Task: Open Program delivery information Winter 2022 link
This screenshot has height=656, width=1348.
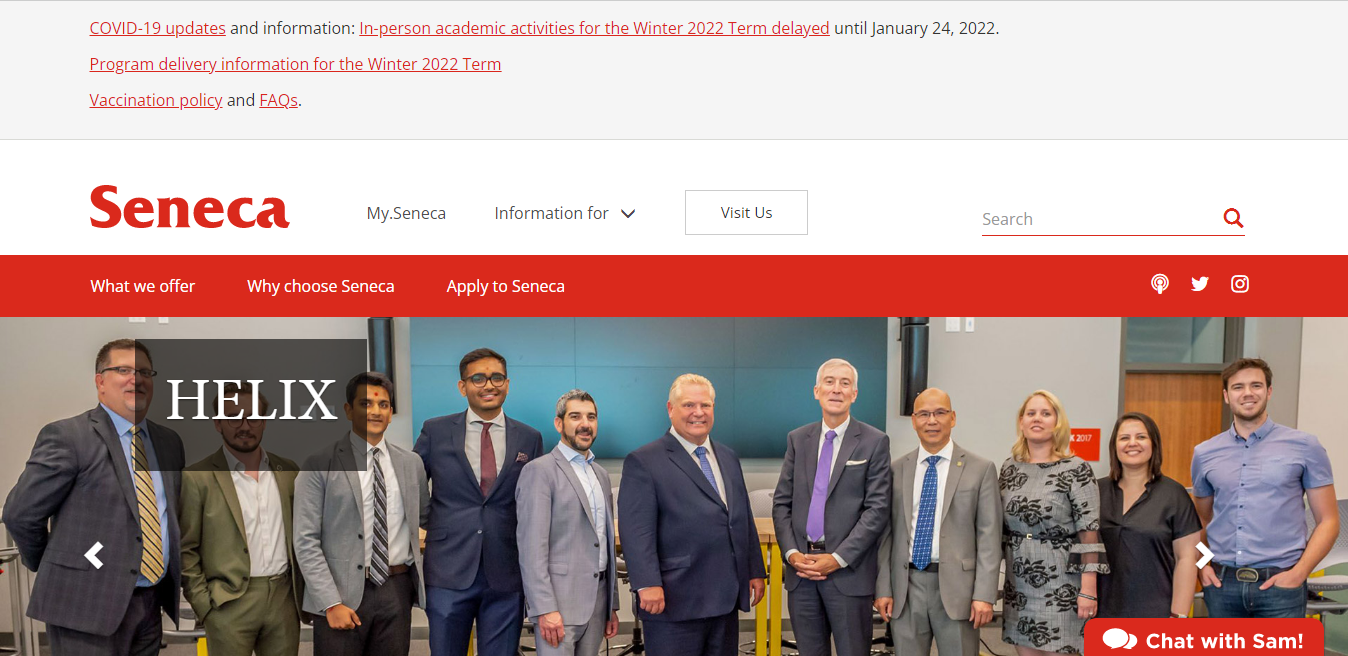Action: point(295,64)
